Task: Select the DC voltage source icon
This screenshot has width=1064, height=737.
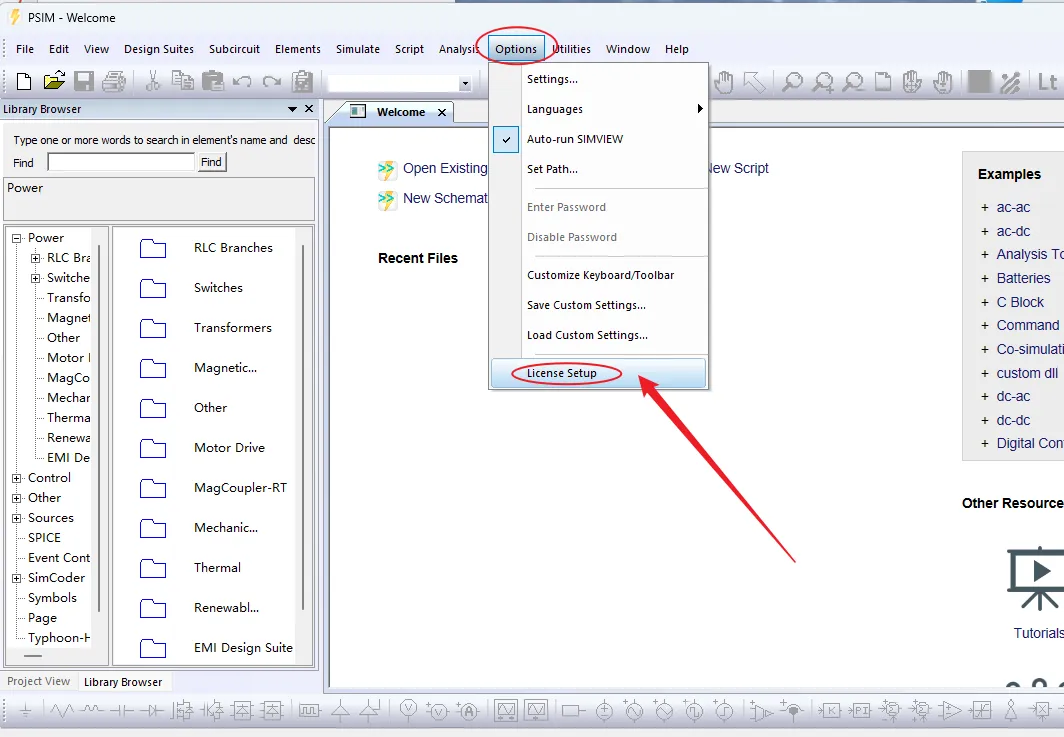Action: (604, 711)
